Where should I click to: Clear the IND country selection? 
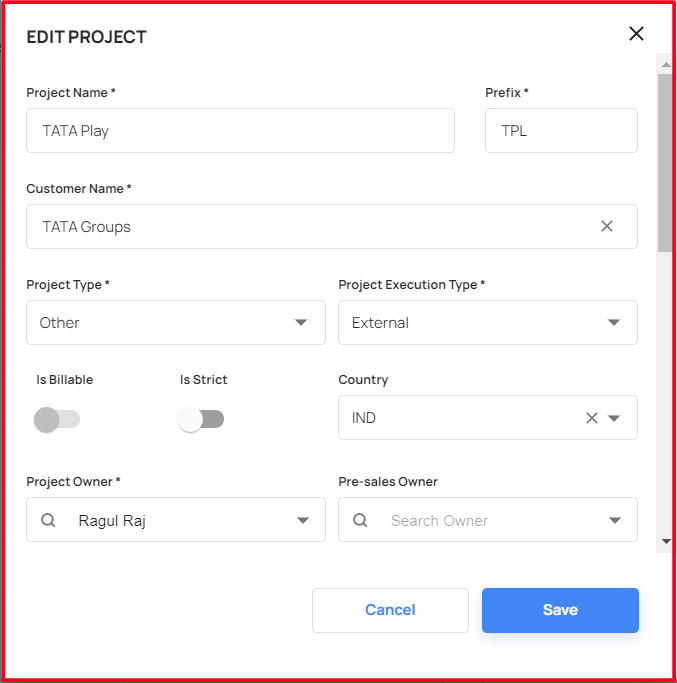pyautogui.click(x=592, y=418)
